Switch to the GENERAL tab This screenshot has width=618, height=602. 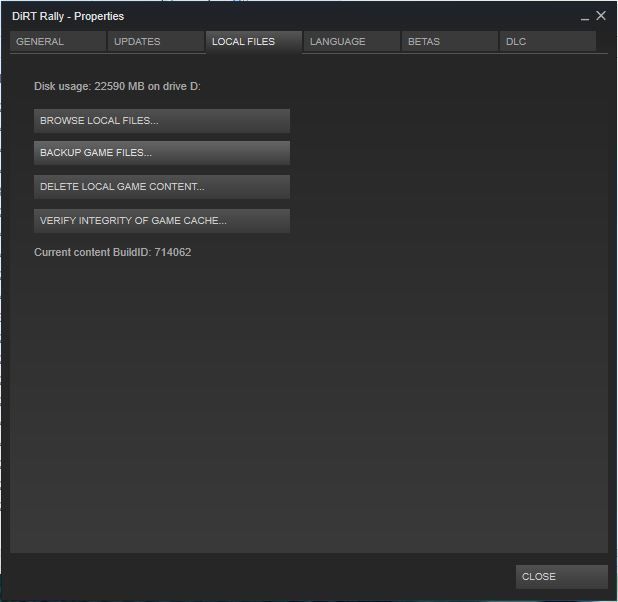(58, 41)
